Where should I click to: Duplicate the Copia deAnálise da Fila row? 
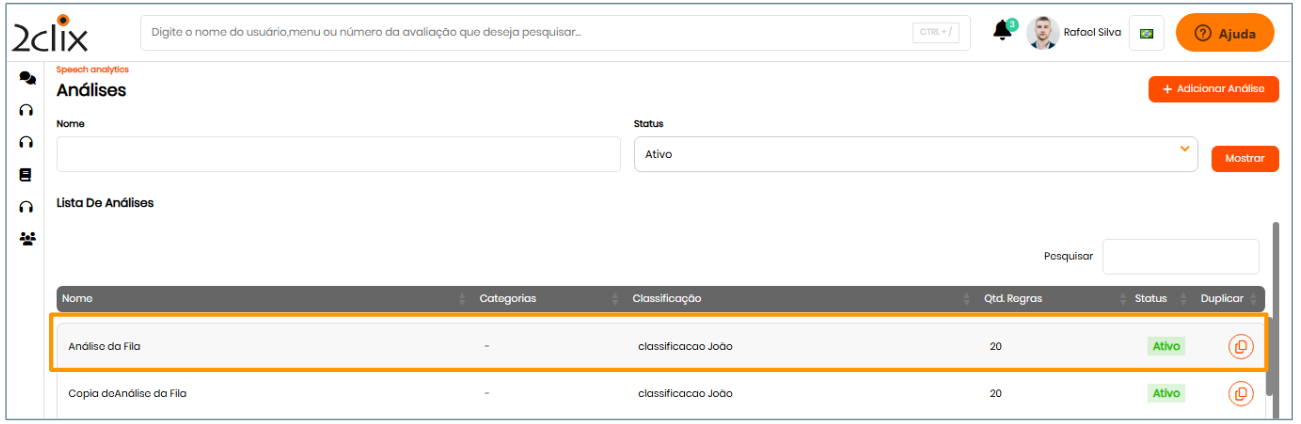click(x=1240, y=393)
